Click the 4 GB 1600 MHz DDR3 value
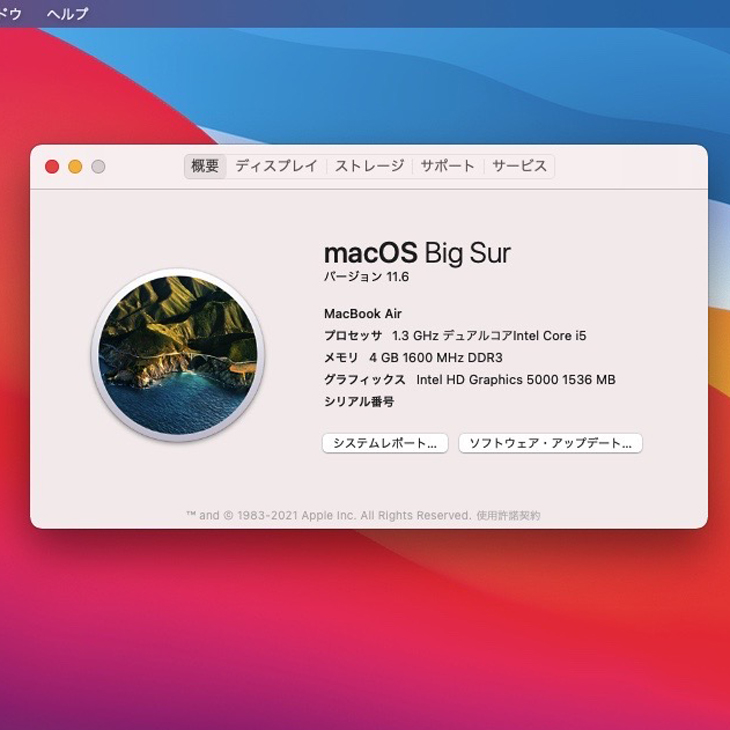Viewport: 730px width, 730px height. tap(436, 358)
